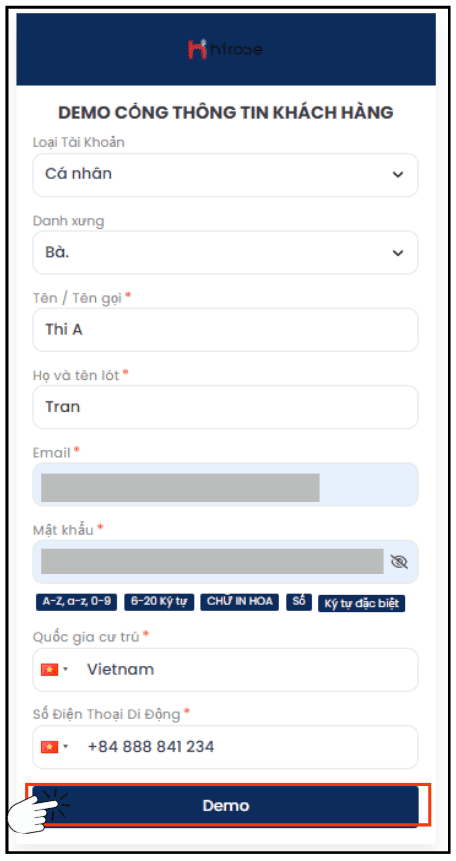456x861 pixels.
Task: Click the mobile phone number field
Action: pyautogui.click(x=225, y=747)
